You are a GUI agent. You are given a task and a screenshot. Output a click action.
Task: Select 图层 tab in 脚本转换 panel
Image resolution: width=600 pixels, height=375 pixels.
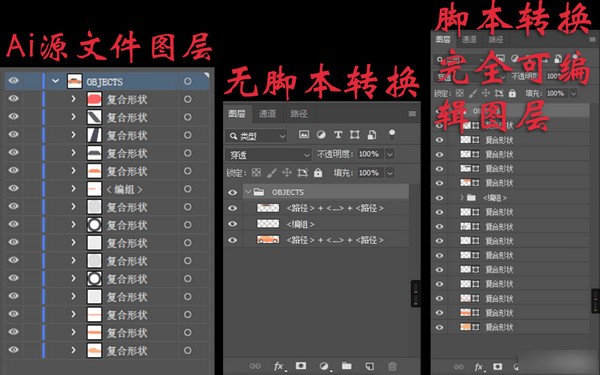pyautogui.click(x=443, y=39)
